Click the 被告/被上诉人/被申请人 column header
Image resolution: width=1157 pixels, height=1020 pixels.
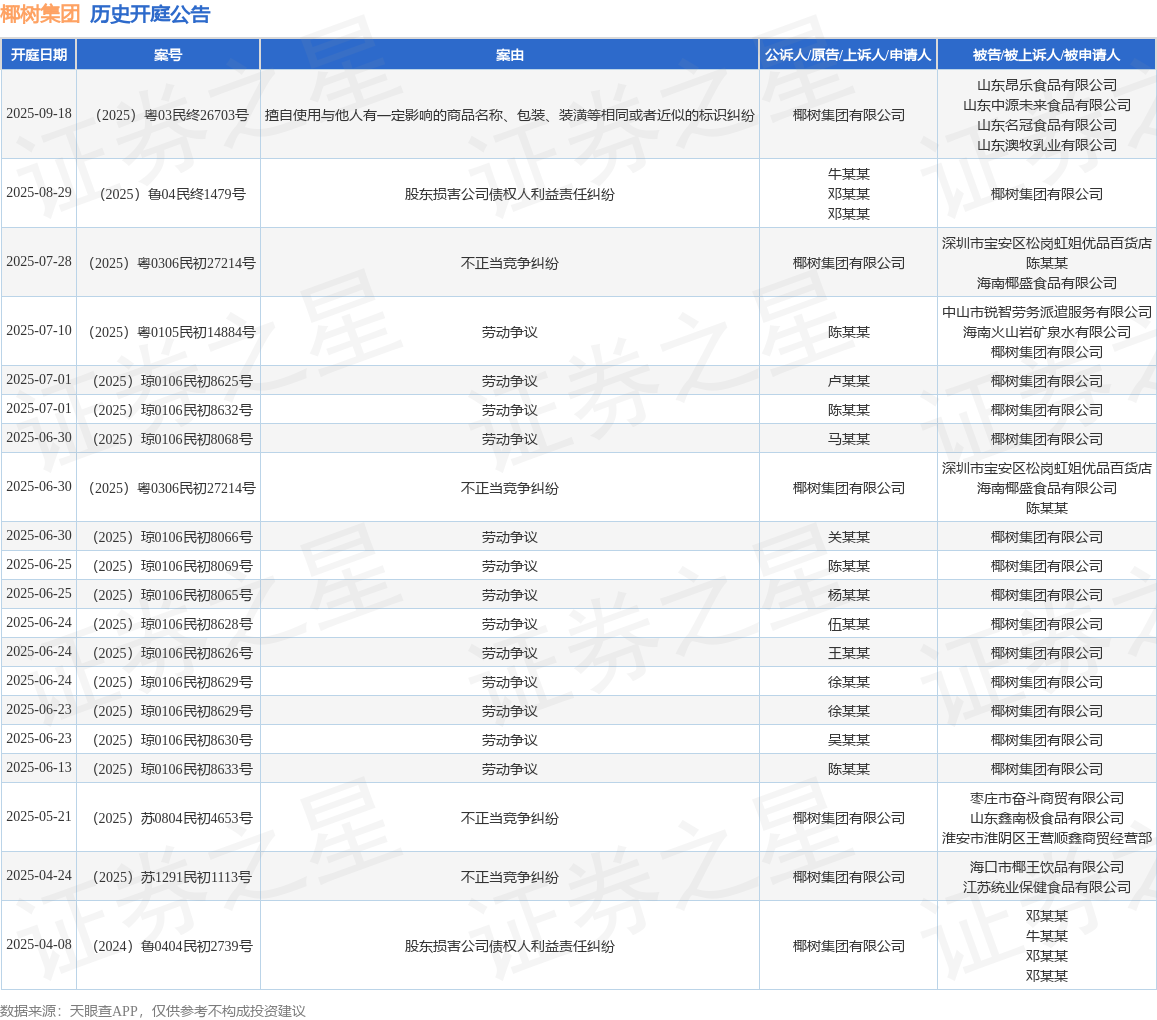pos(1046,55)
